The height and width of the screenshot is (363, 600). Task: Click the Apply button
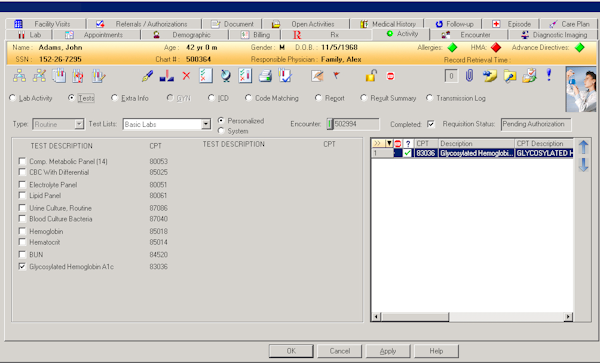pyautogui.click(x=388, y=351)
